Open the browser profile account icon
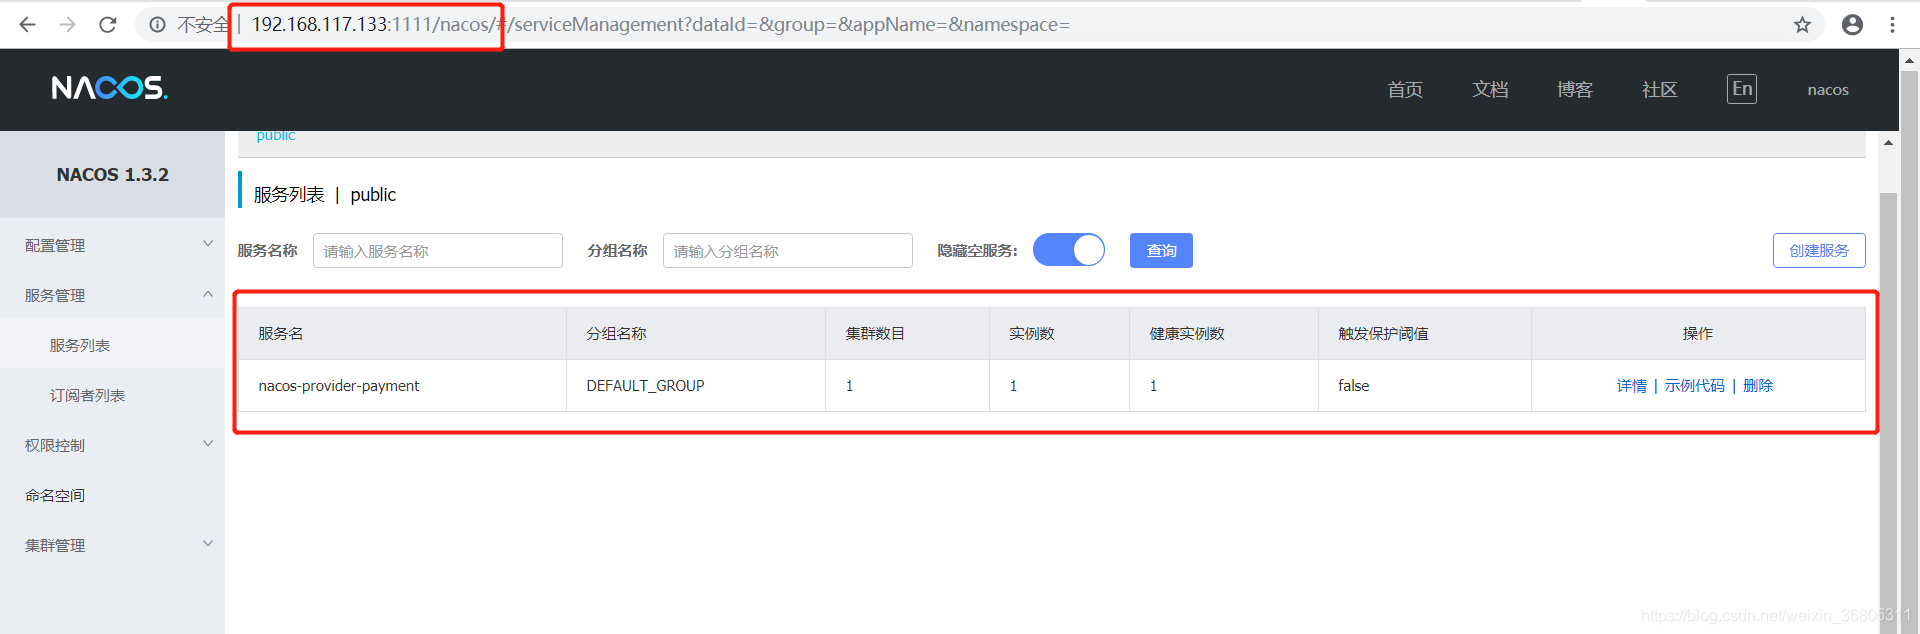Viewport: 1920px width, 634px height. click(x=1852, y=25)
